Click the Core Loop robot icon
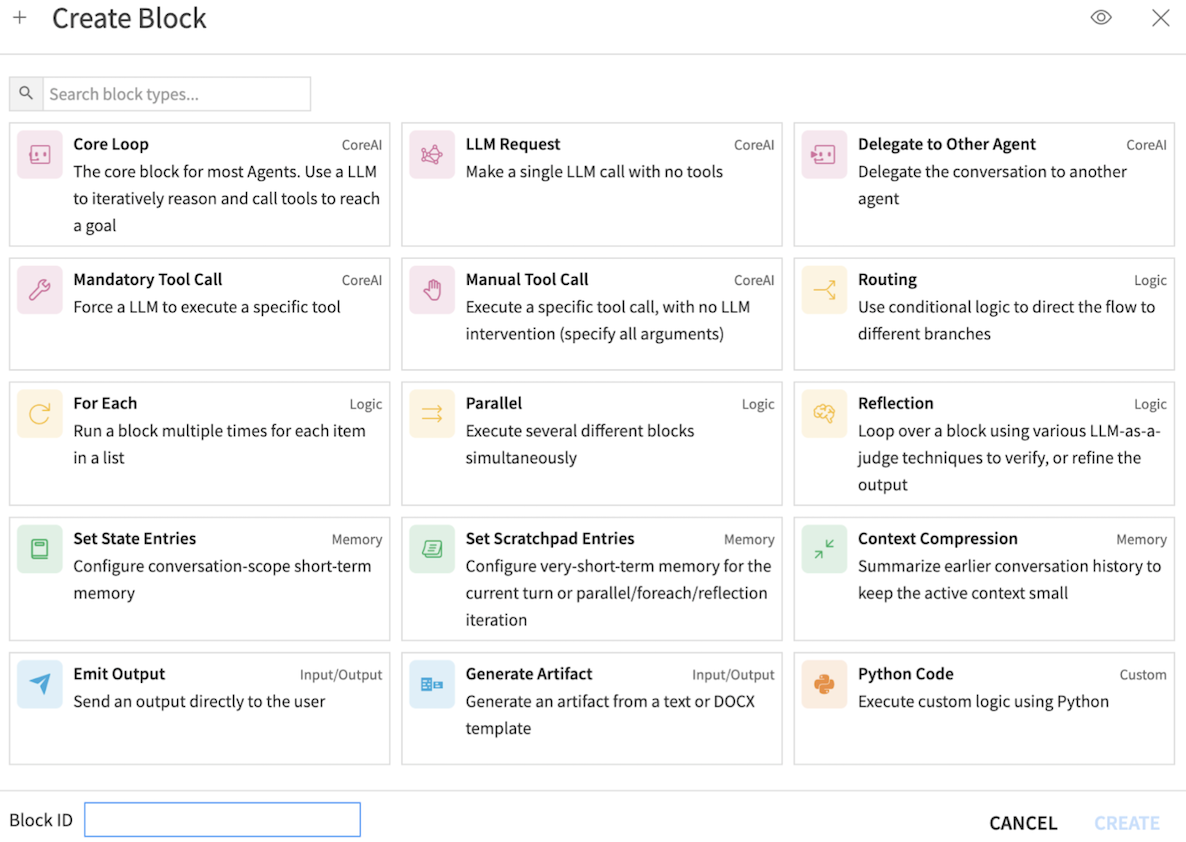Viewport: 1186px width, 842px height. tap(40, 156)
